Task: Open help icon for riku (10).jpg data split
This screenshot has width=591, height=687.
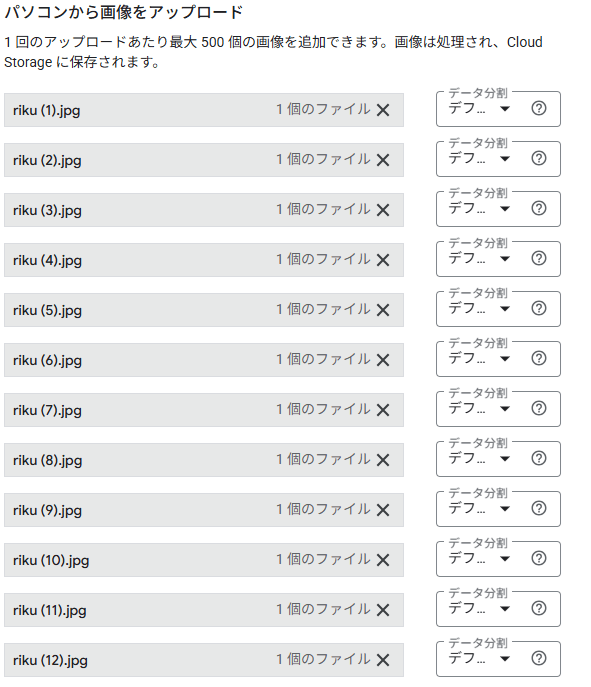Action: coord(538,558)
